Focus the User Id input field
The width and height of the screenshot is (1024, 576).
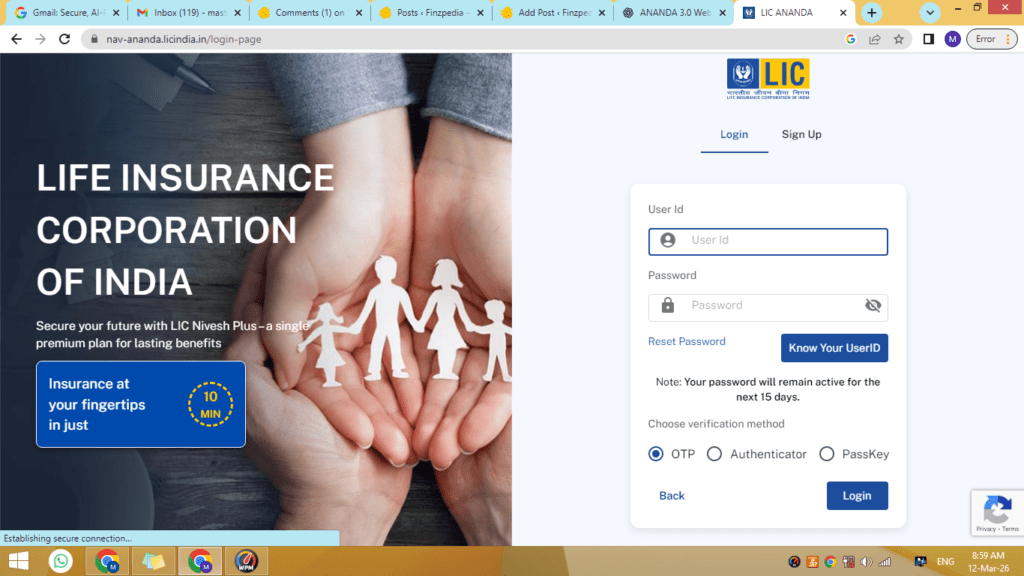pyautogui.click(x=780, y=241)
